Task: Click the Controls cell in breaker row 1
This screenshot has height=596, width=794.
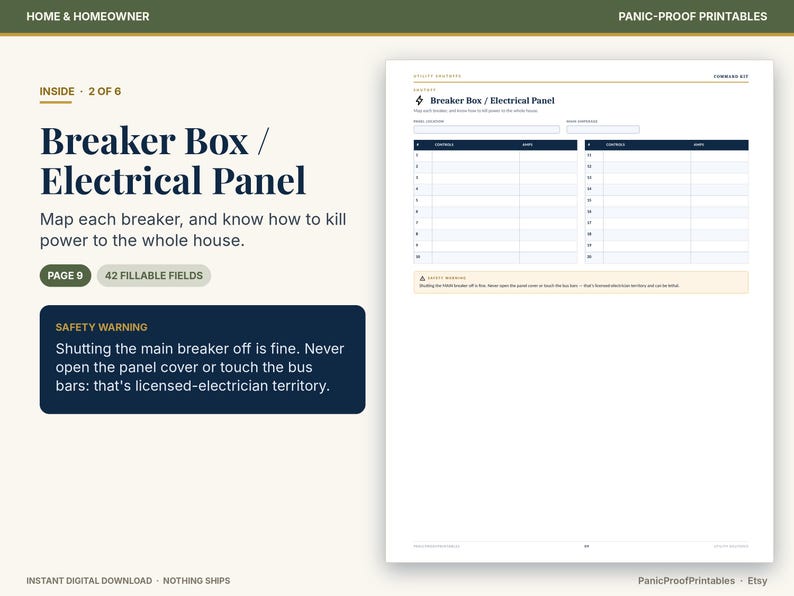Action: (x=475, y=155)
